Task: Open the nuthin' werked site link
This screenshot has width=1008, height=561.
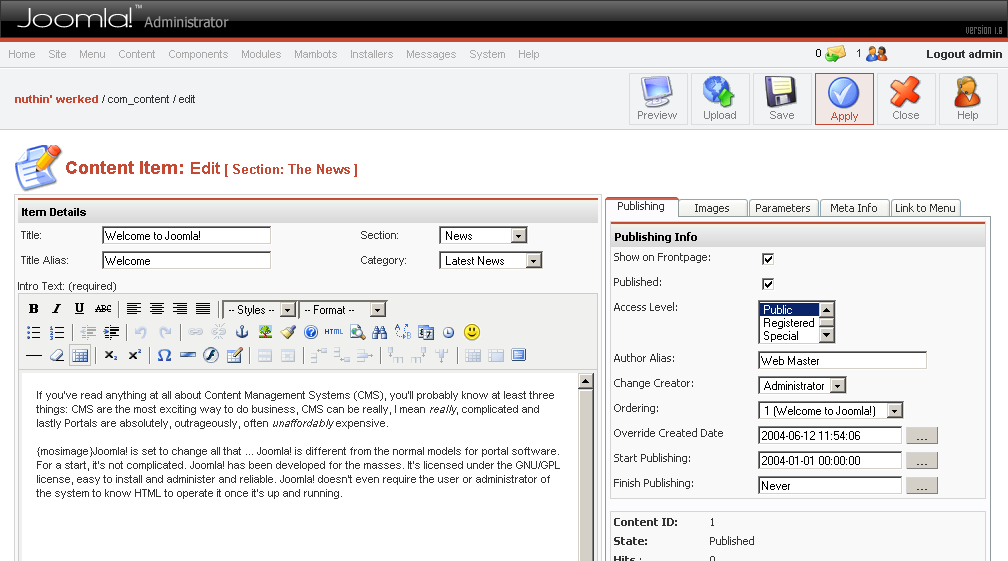Action: [x=57, y=99]
